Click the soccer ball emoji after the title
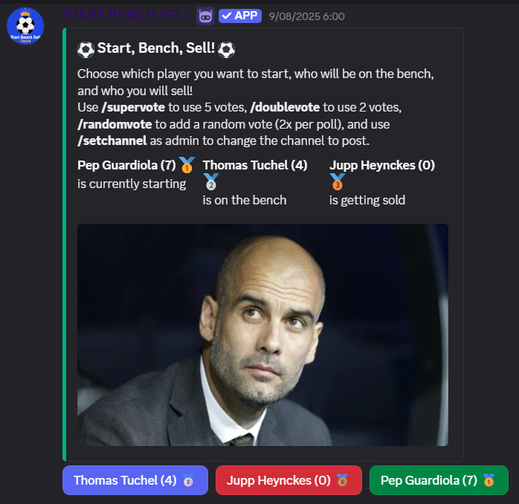 coord(226,49)
